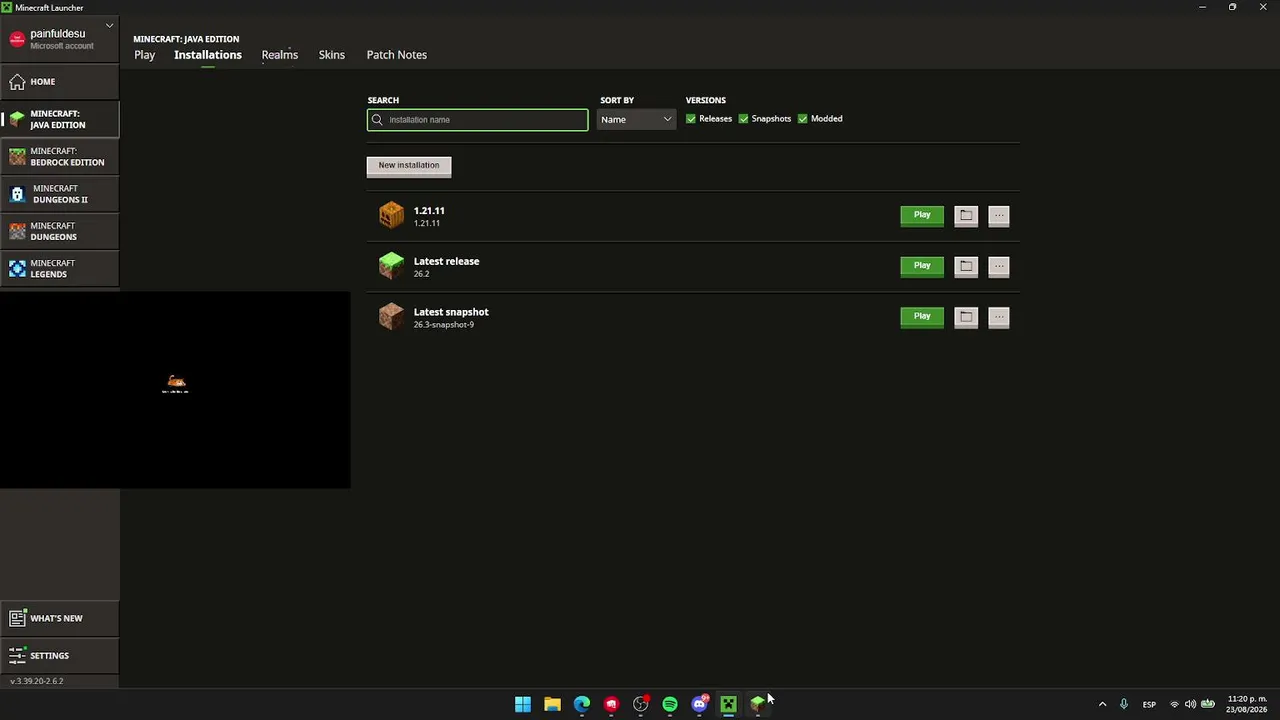The image size is (1280, 720).
Task: Open the What's New section
Action: click(x=60, y=618)
